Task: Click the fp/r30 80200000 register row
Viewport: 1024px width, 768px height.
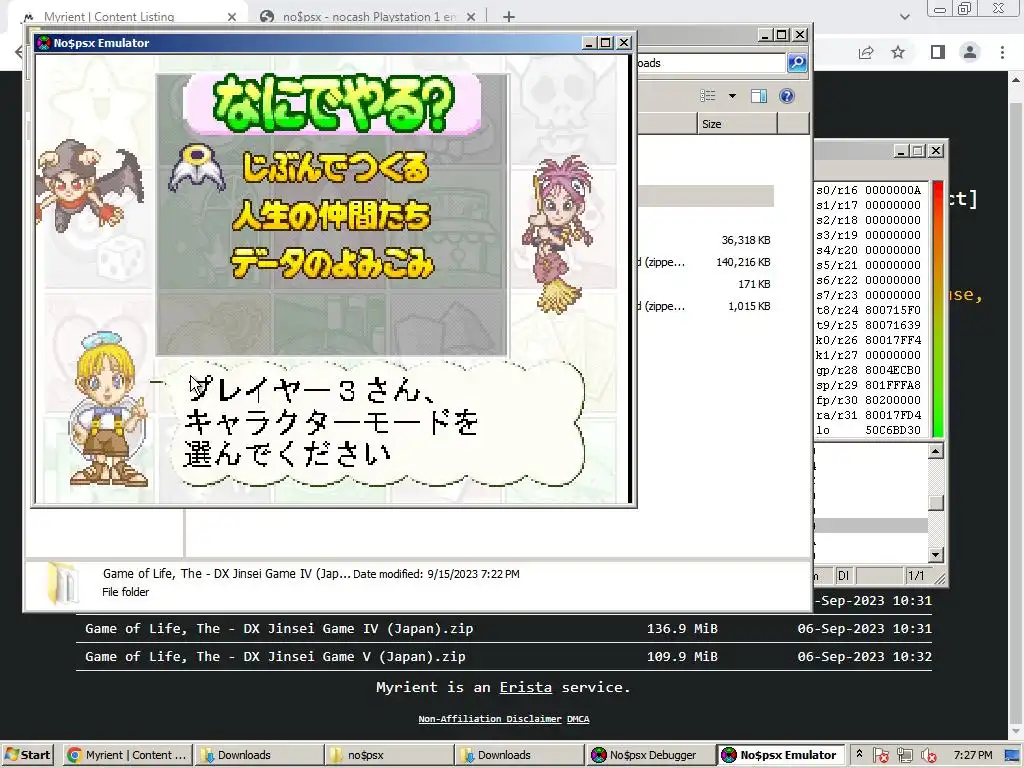Action: [869, 400]
